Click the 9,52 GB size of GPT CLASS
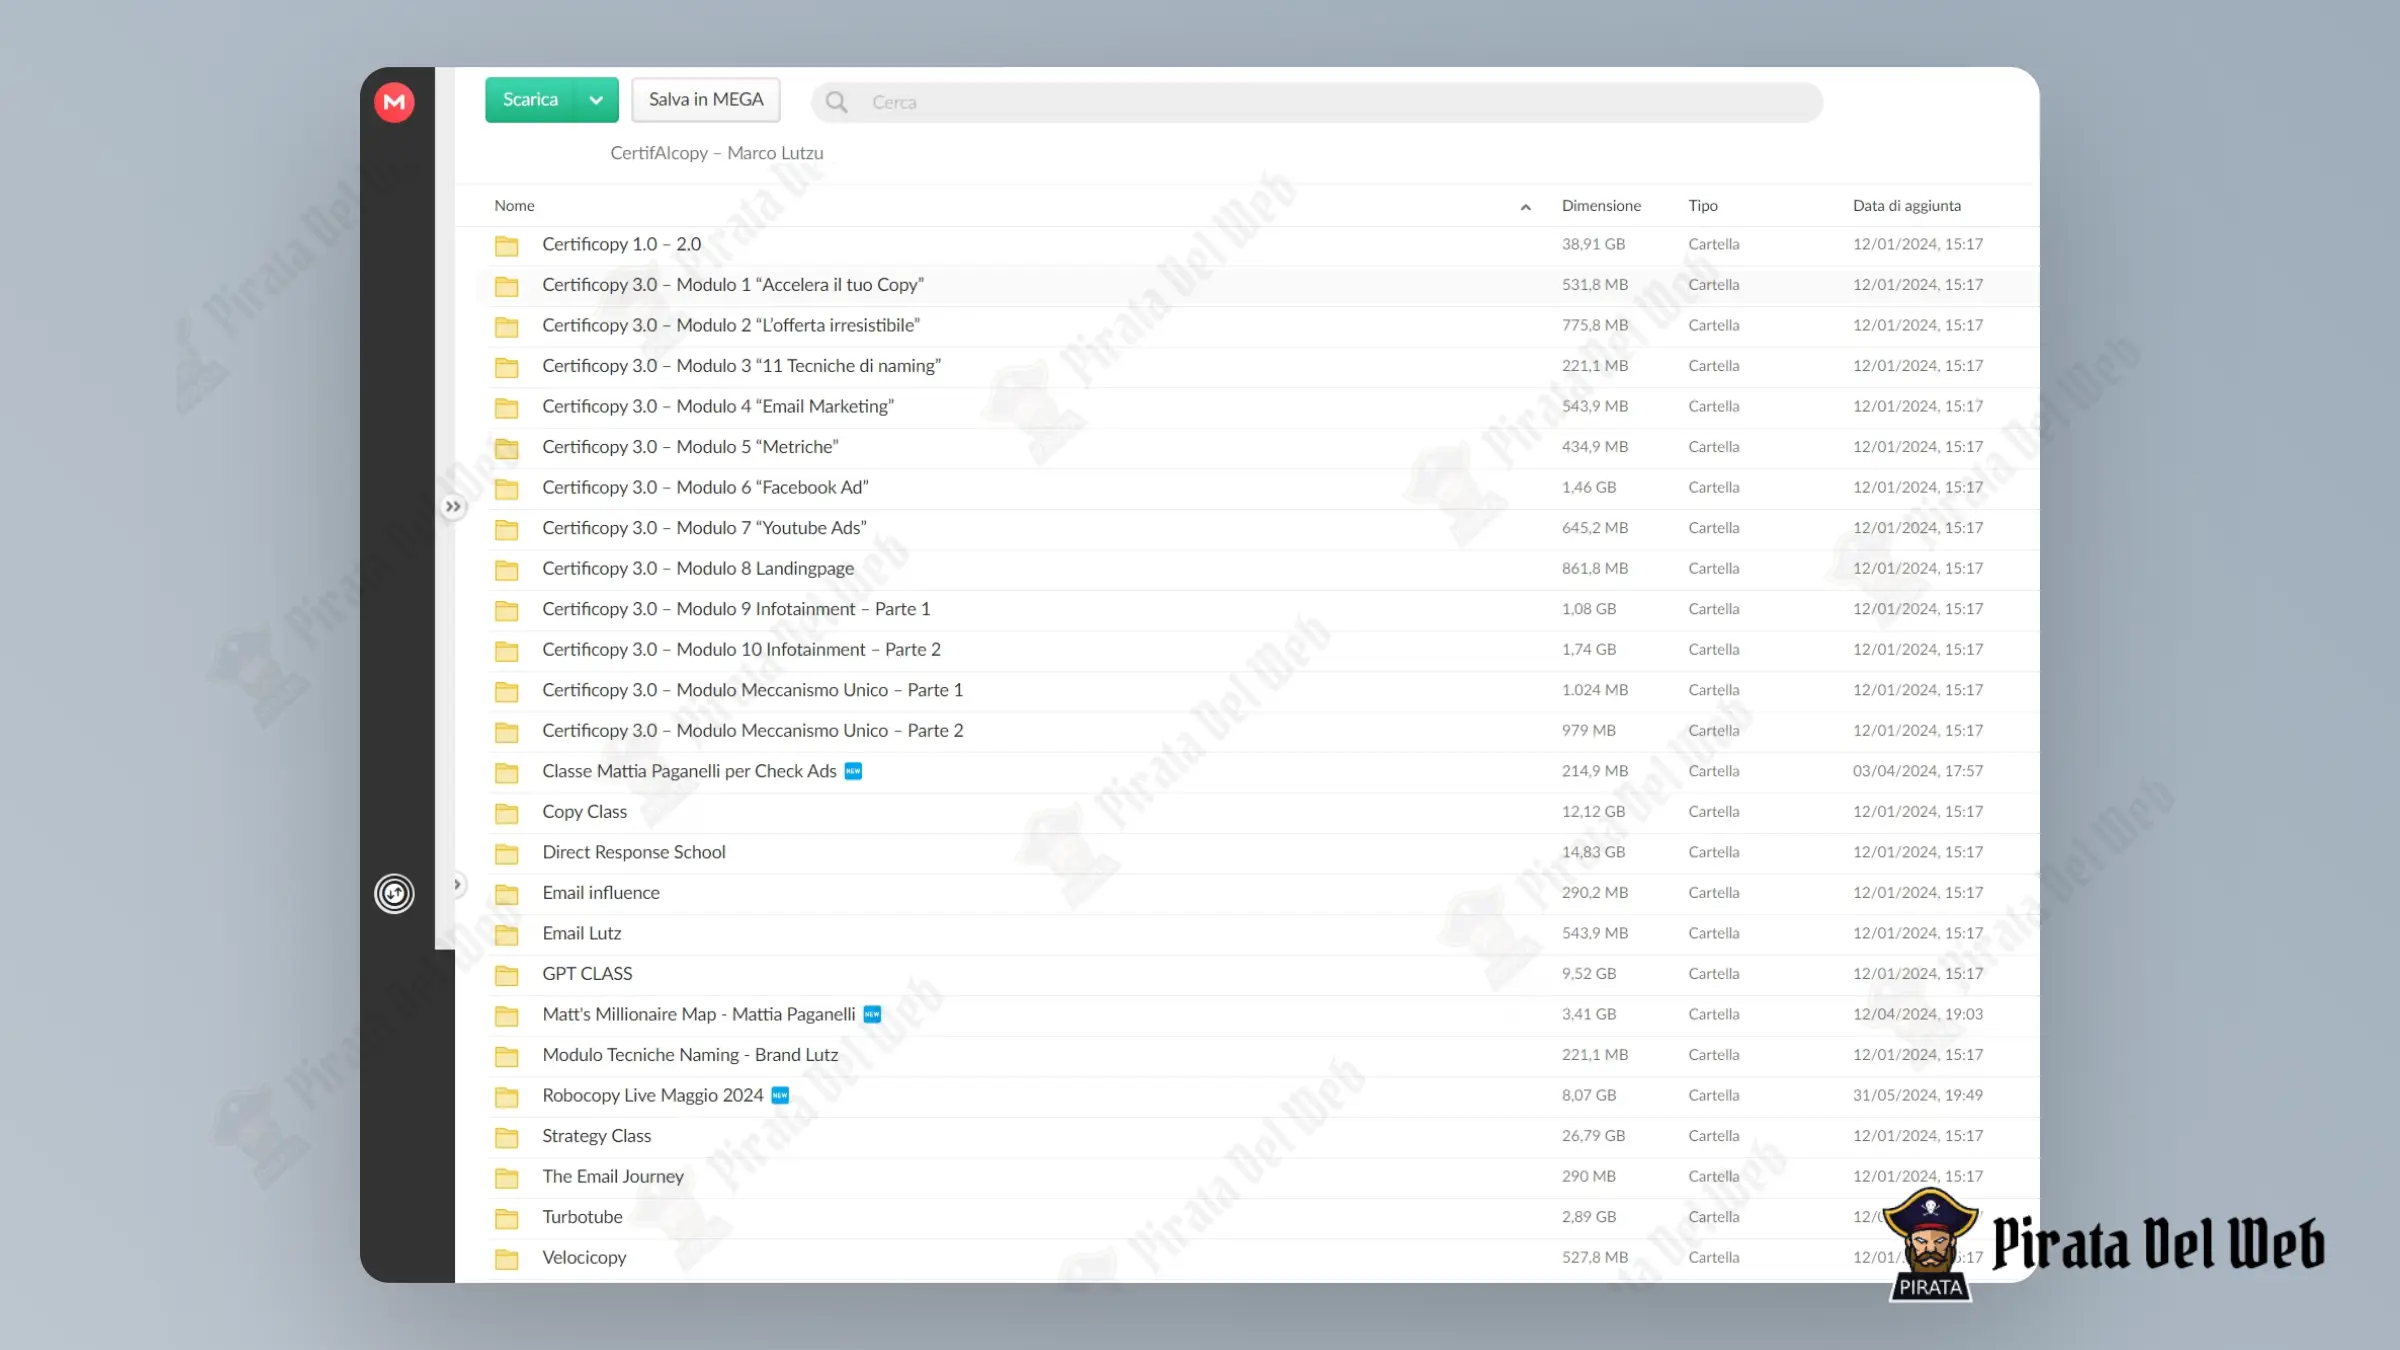 pyautogui.click(x=1589, y=973)
